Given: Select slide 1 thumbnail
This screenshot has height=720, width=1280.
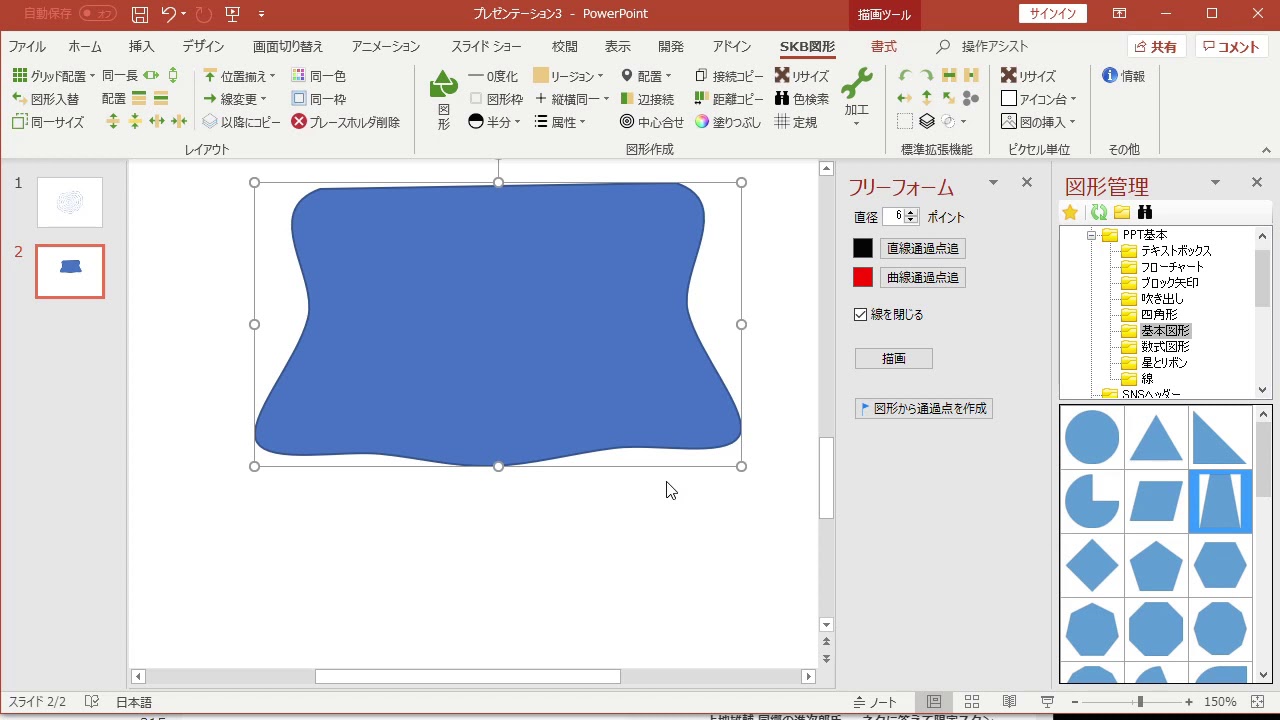Looking at the screenshot, I should [70, 203].
